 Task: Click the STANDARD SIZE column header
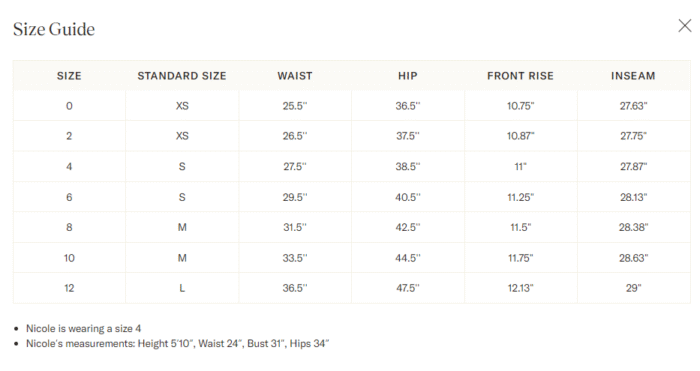coord(182,76)
